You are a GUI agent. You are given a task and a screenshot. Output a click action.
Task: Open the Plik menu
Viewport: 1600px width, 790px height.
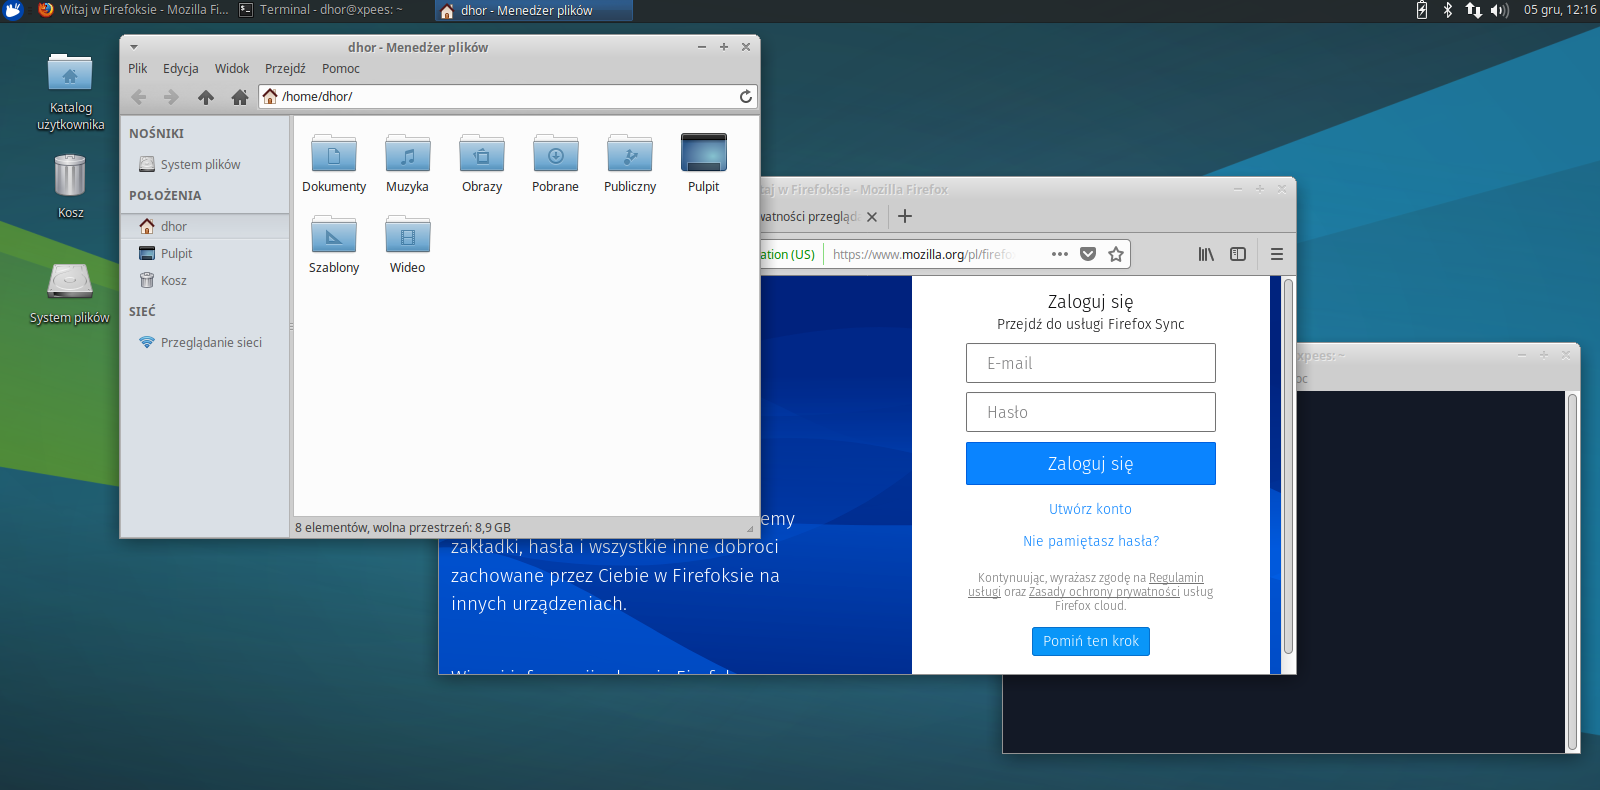[x=138, y=68]
